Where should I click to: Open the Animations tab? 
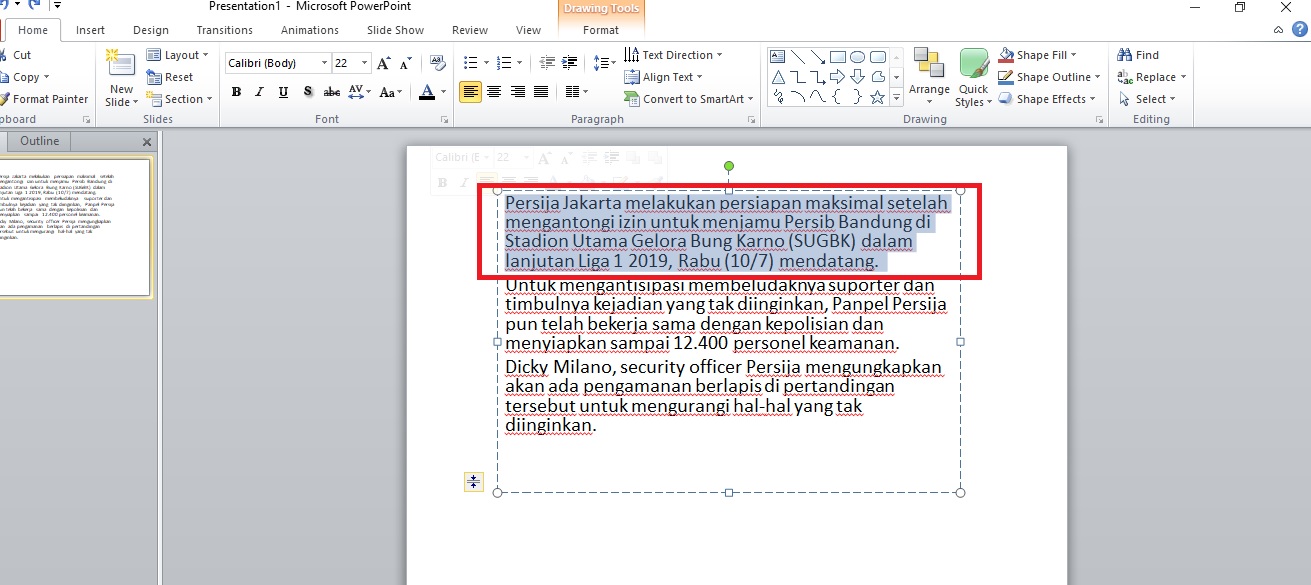click(311, 30)
